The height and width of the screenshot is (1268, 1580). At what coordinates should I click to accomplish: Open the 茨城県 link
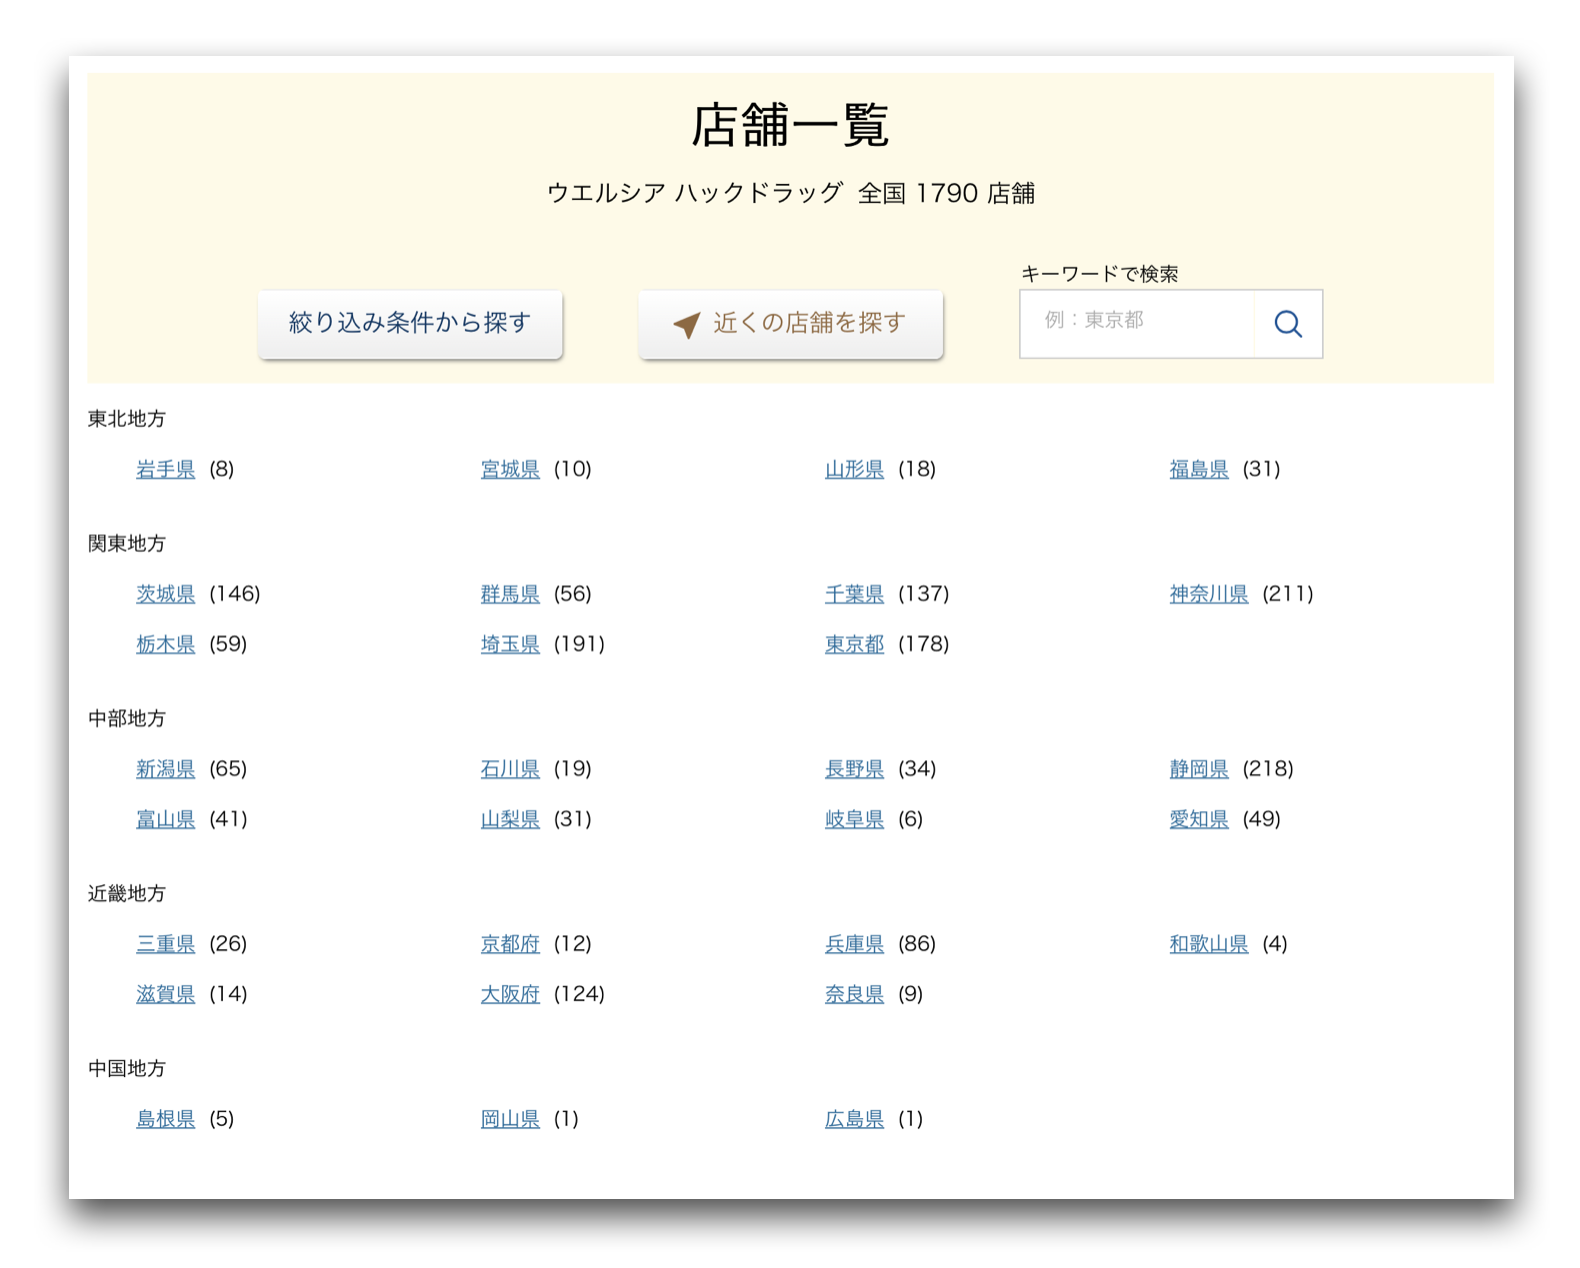166,594
